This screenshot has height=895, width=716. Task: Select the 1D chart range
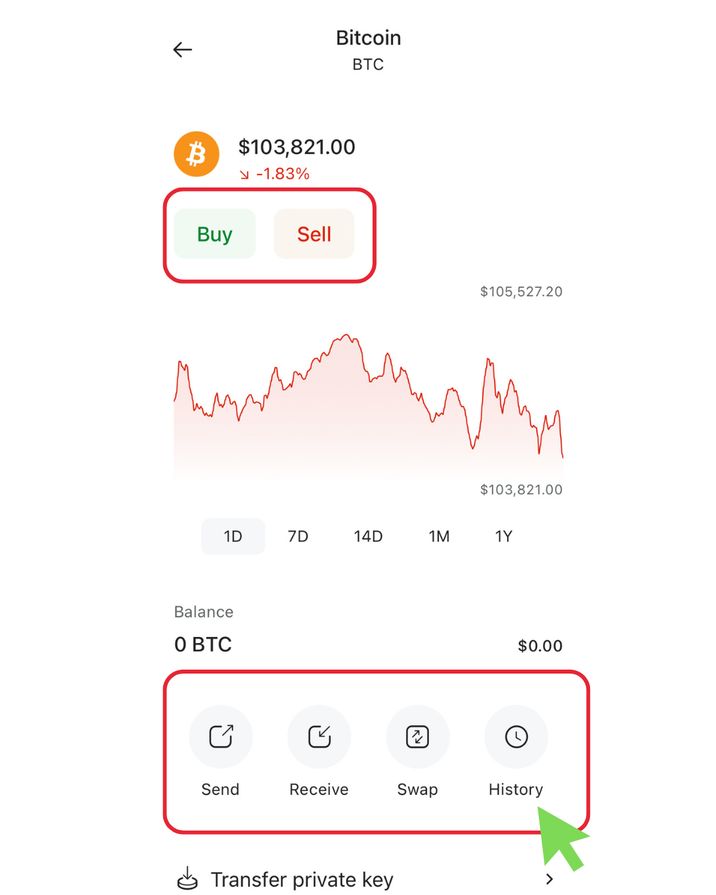(233, 536)
